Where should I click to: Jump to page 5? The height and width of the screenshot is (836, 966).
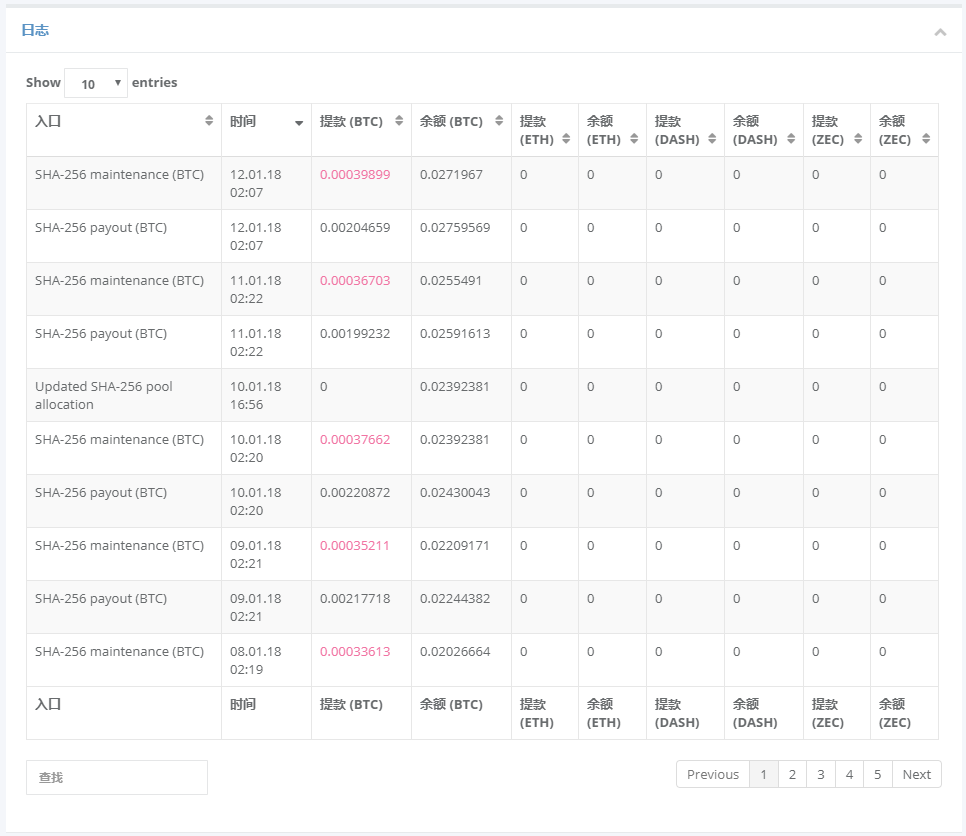pos(877,774)
